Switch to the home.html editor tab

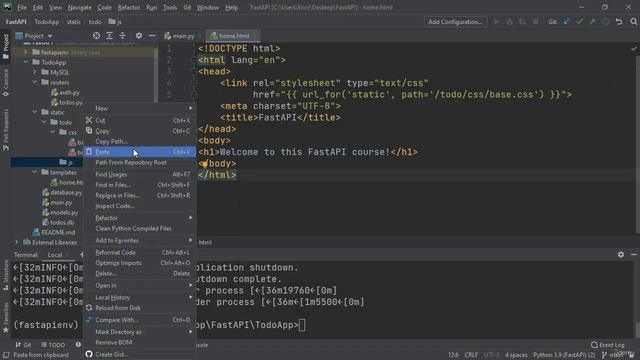pos(233,36)
